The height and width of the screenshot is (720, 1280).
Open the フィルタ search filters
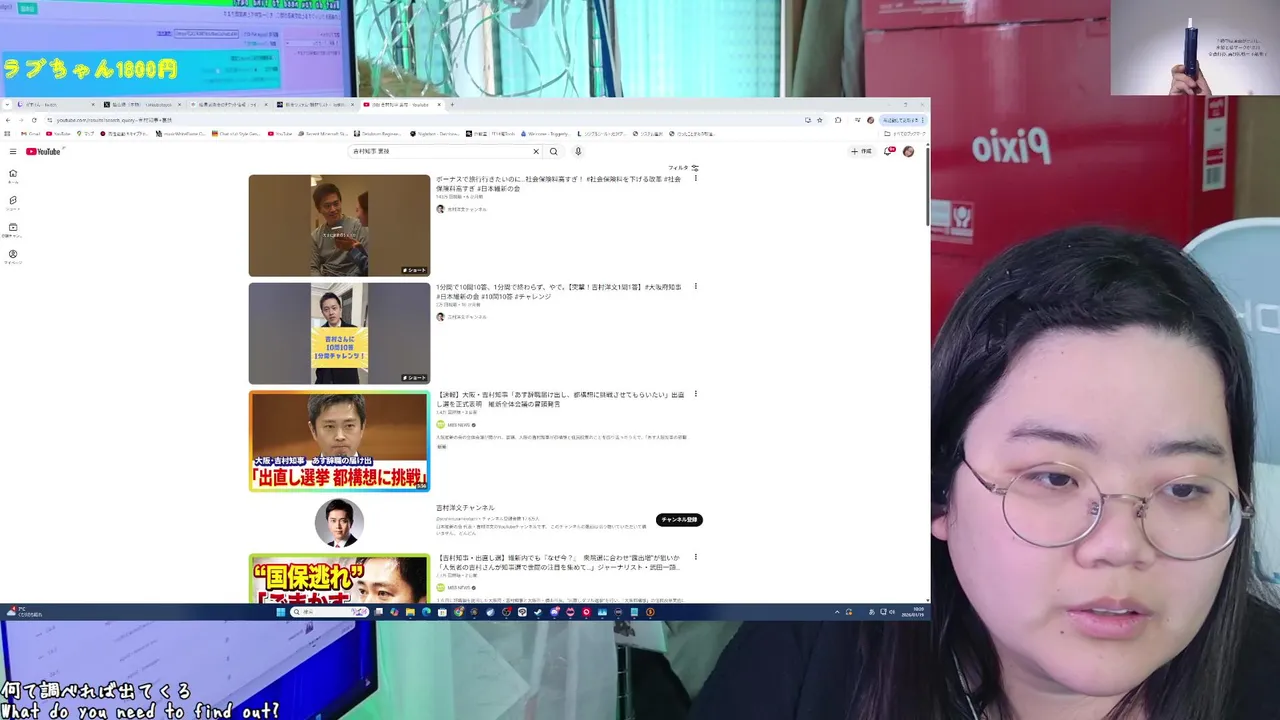pyautogui.click(x=684, y=168)
